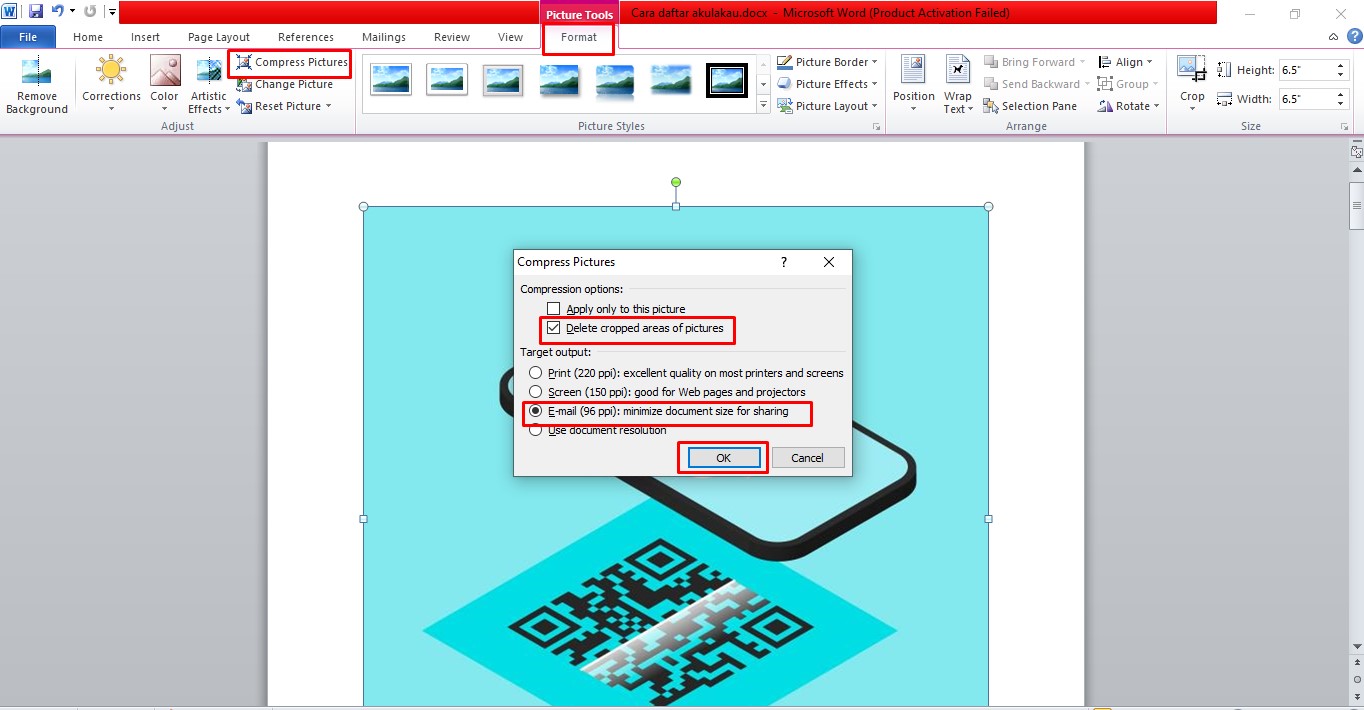Open the Size group dialog launcher
Screen dimensions: 1364x710
[x=1344, y=127]
